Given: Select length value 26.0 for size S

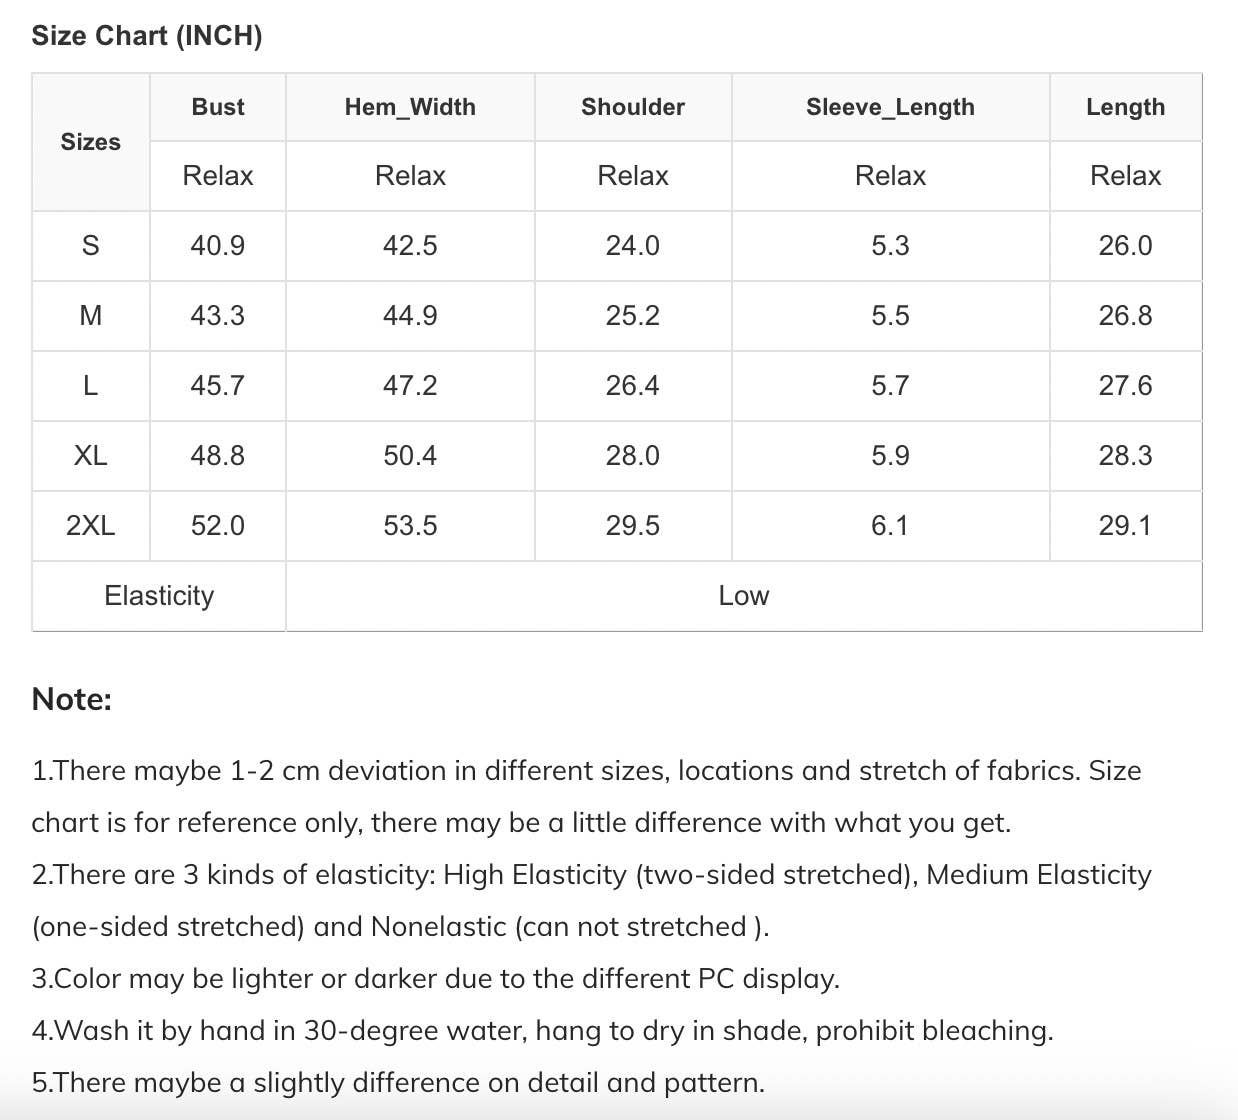Looking at the screenshot, I should point(1125,246).
